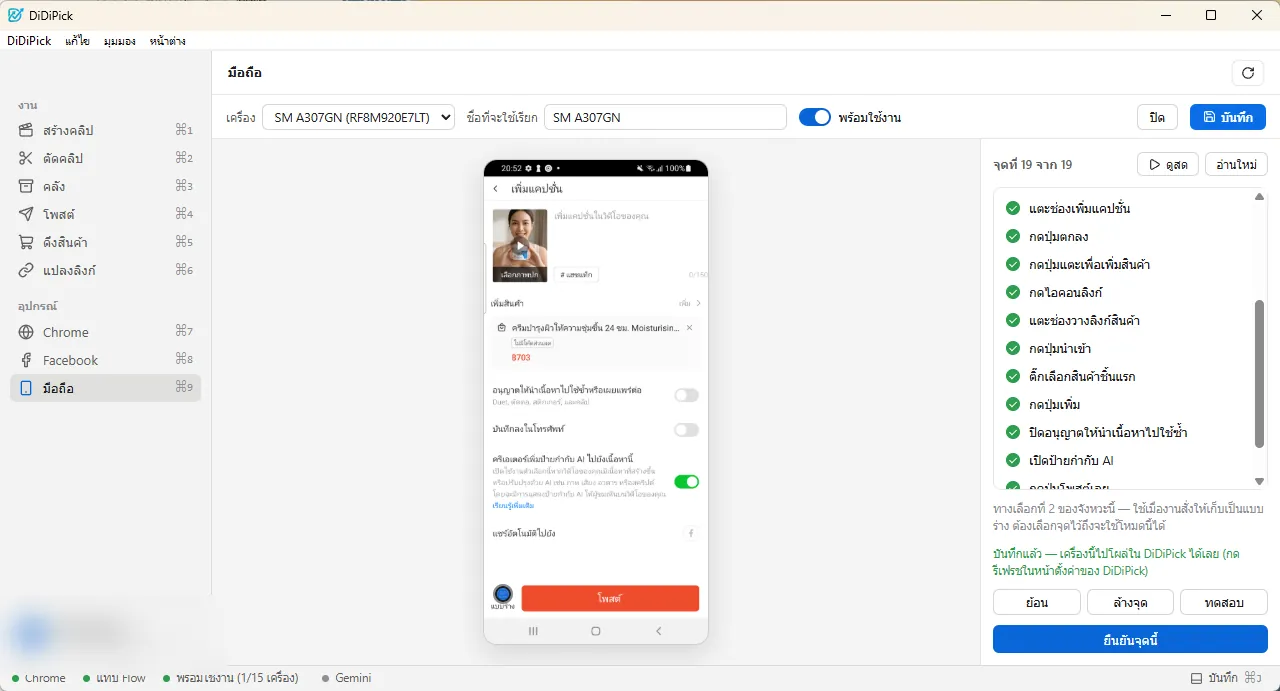Click the ปิด button
The height and width of the screenshot is (691, 1280).
pos(1157,117)
